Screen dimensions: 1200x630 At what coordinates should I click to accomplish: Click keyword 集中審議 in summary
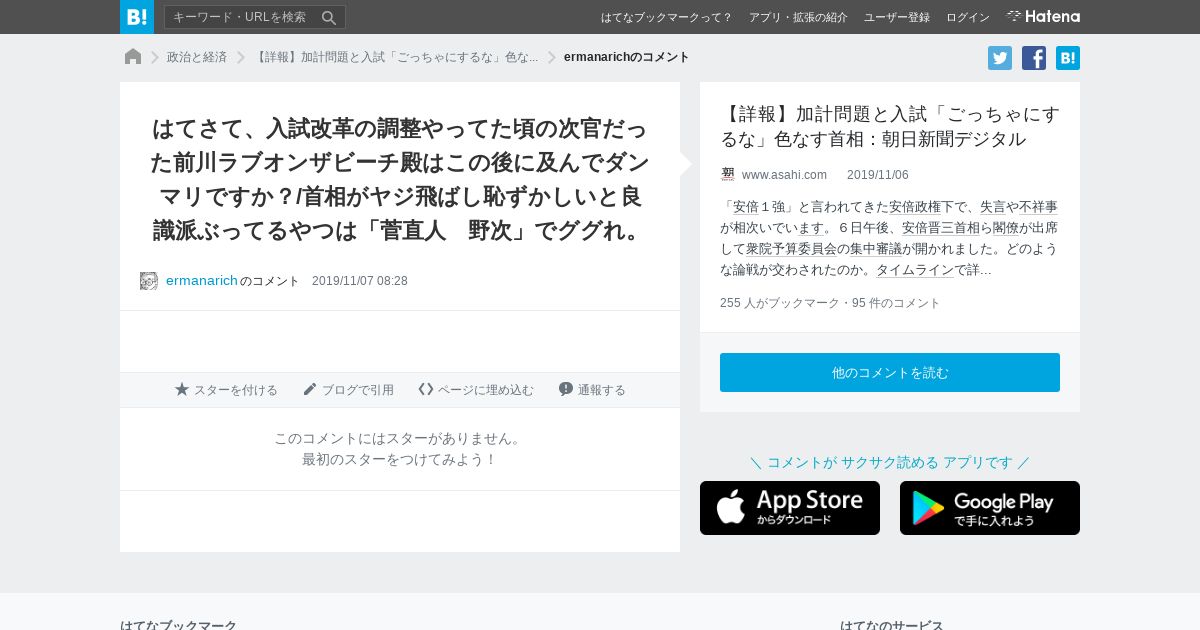[876, 249]
